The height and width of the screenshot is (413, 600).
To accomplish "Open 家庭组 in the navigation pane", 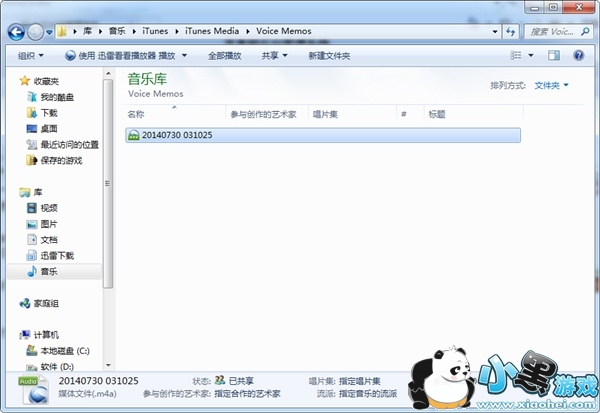I will [46, 304].
